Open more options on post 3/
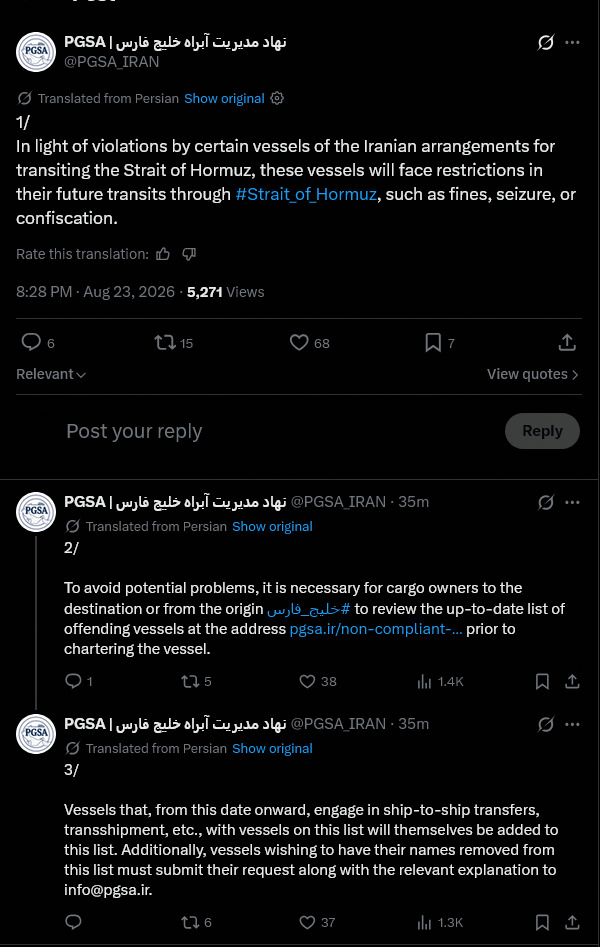This screenshot has height=947, width=600. pyautogui.click(x=572, y=724)
